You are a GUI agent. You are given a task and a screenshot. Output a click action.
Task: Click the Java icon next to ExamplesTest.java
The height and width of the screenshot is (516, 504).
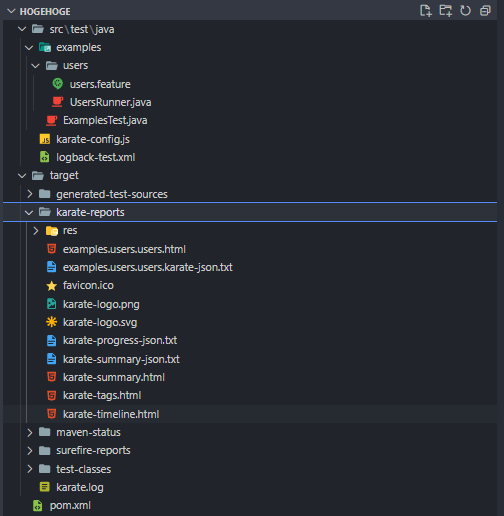(x=51, y=120)
